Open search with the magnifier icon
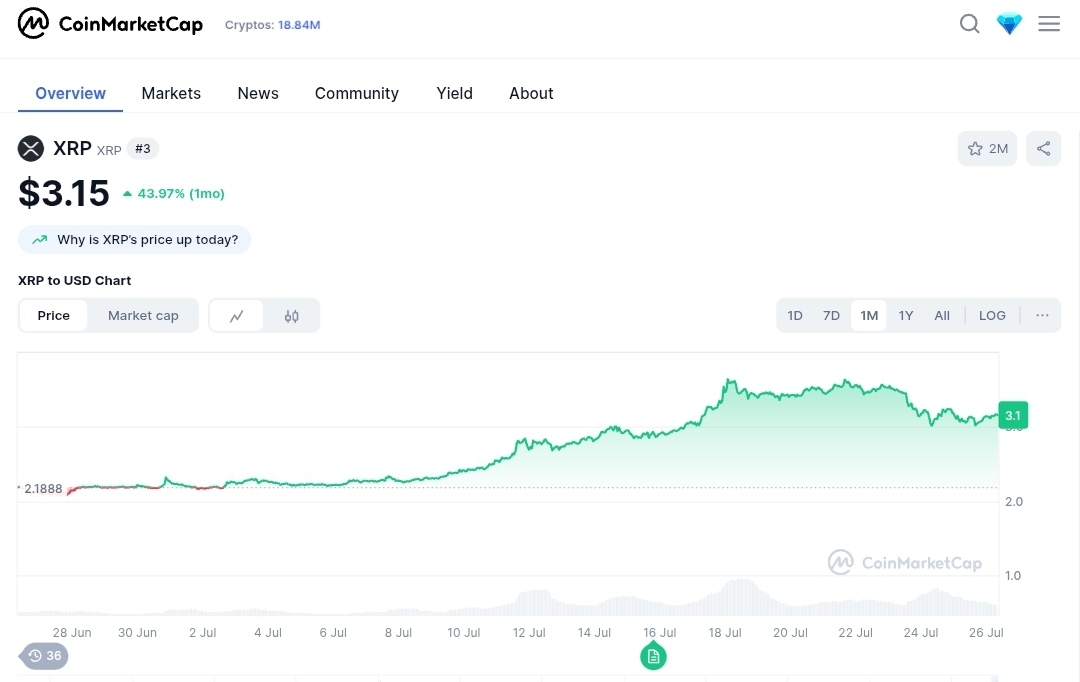 969,24
